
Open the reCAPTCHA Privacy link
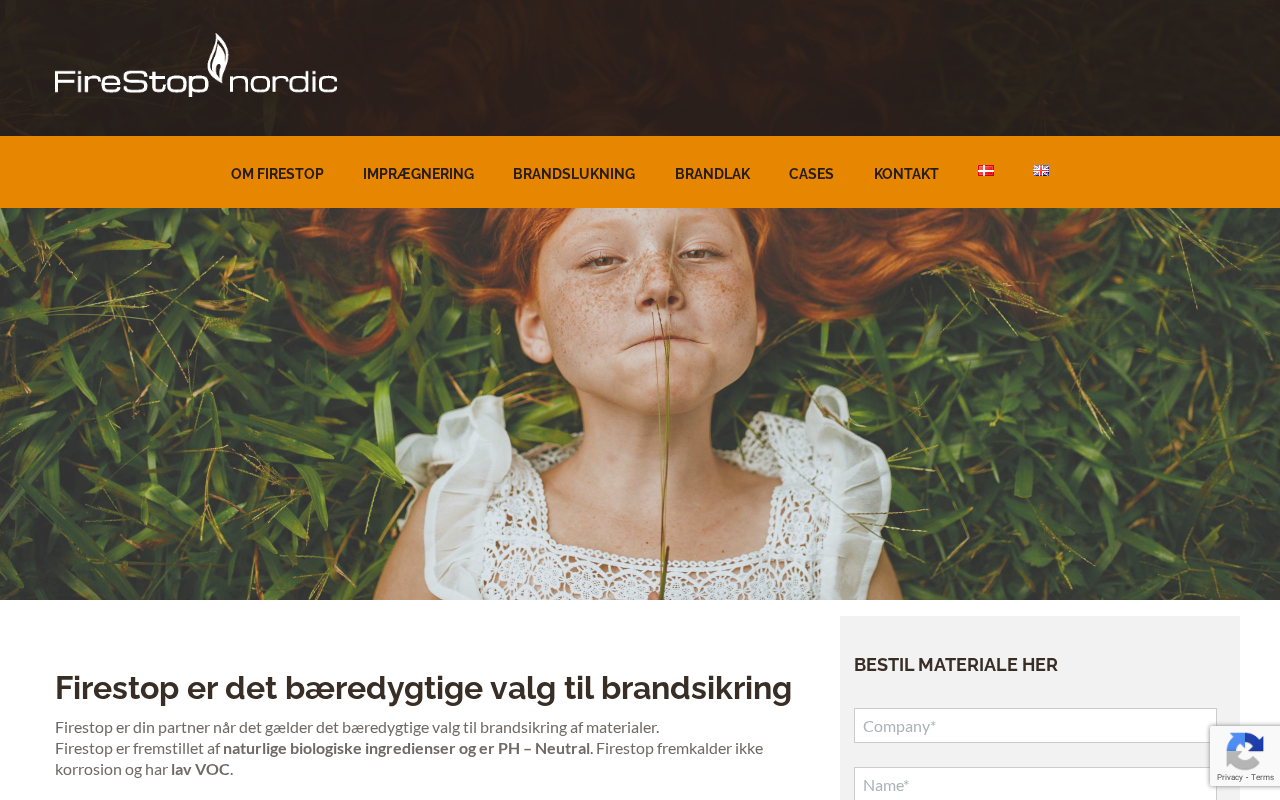[x=1229, y=777]
